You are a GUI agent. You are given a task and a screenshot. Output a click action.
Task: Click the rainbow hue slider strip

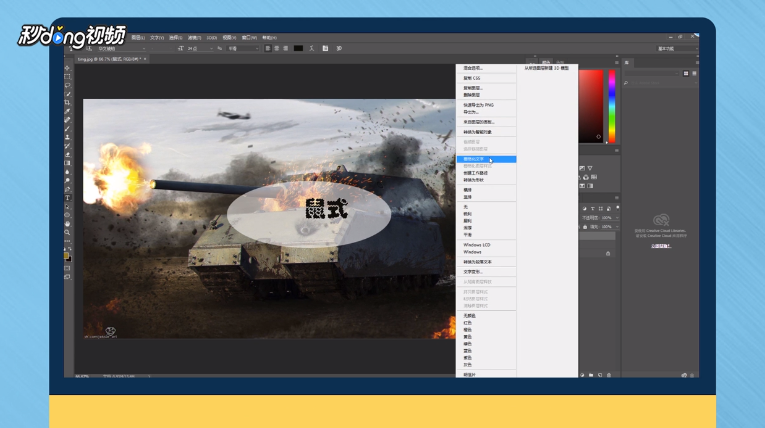point(612,106)
